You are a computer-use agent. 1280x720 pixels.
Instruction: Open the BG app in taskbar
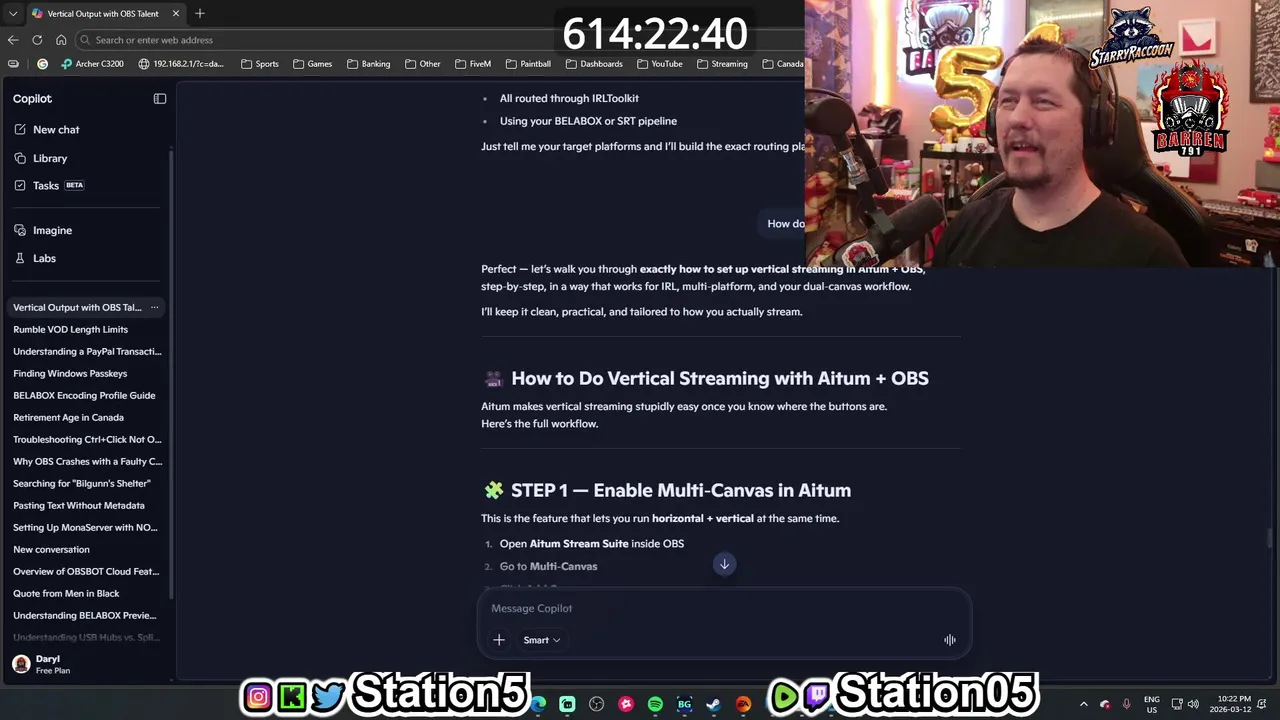684,704
